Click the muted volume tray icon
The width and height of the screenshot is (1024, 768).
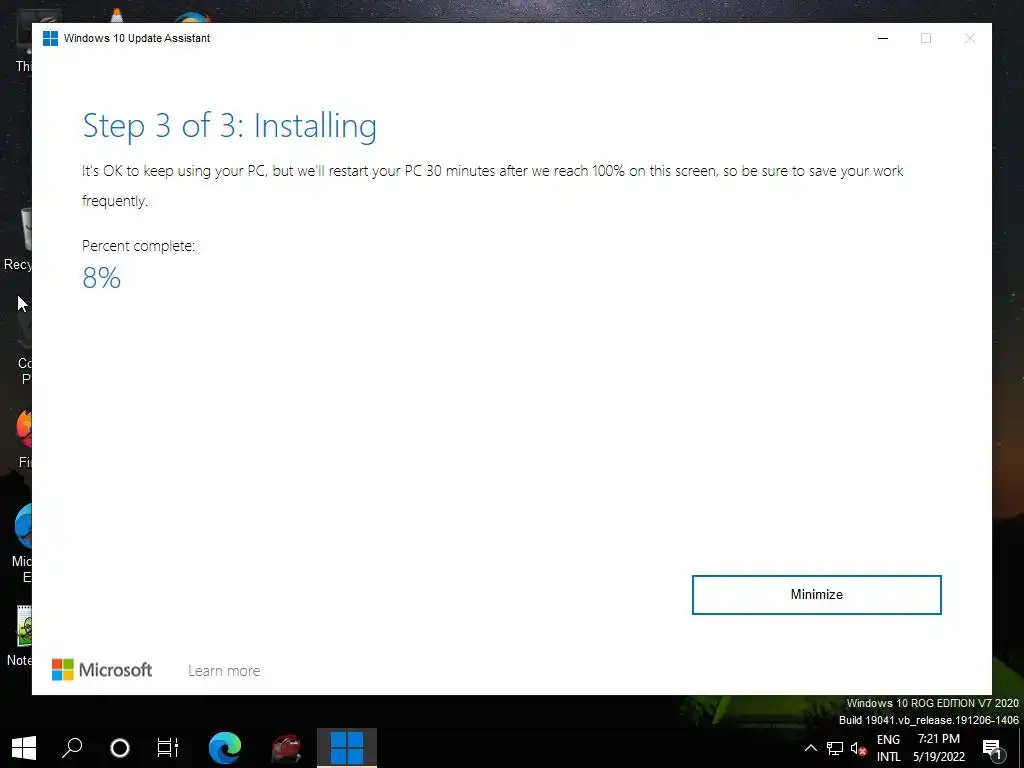coord(858,748)
